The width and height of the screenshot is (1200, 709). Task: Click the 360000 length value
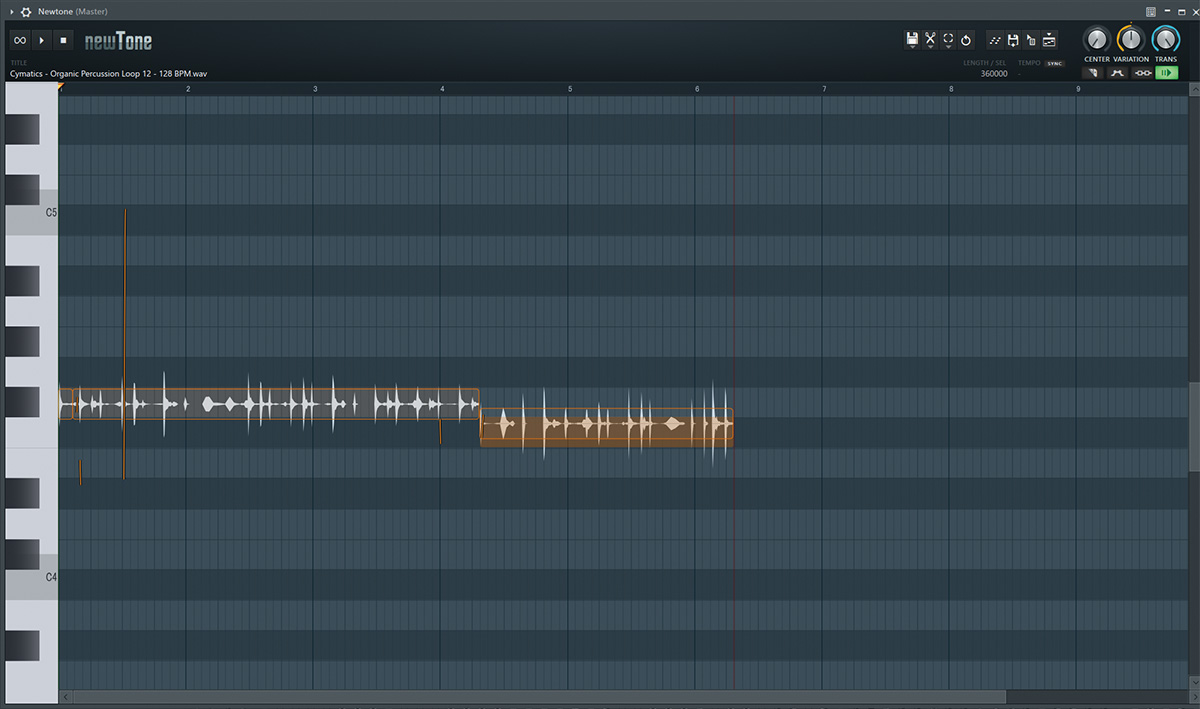coord(993,74)
